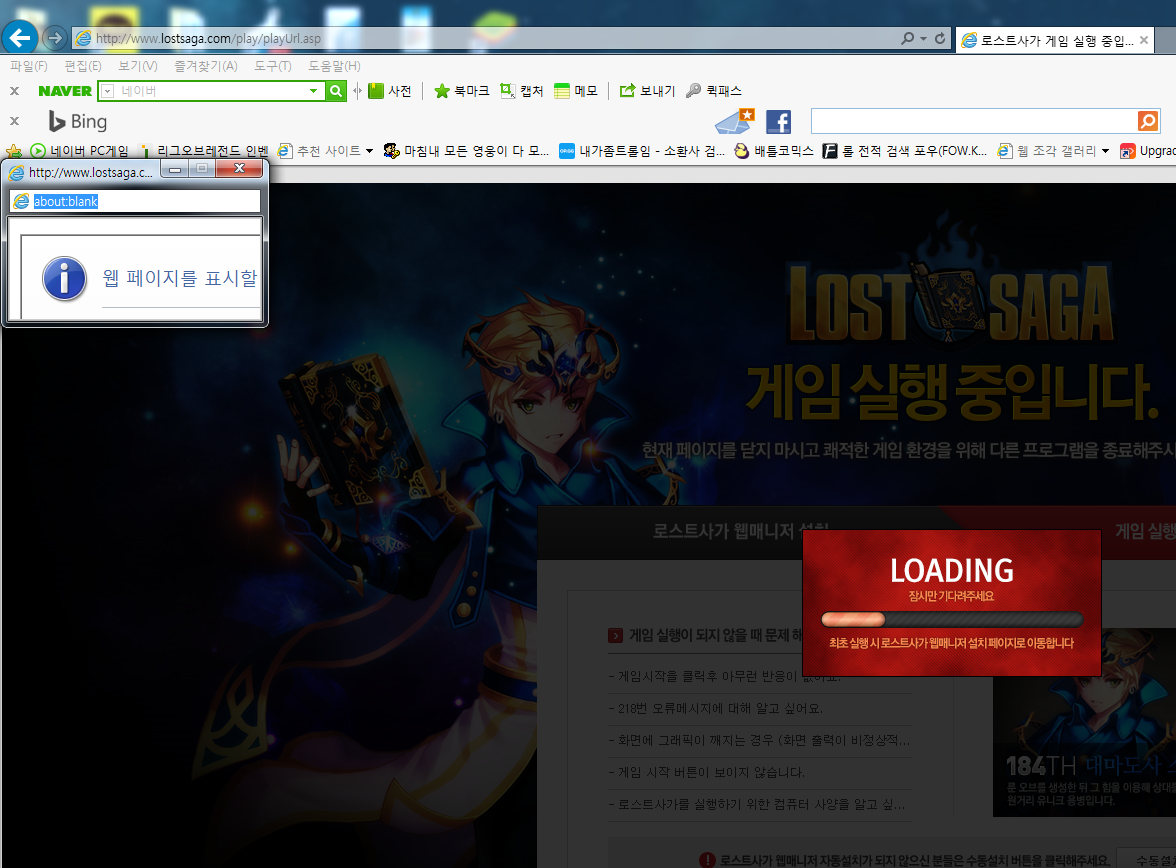
Task: Click the orange Bing search button
Action: [x=1148, y=121]
